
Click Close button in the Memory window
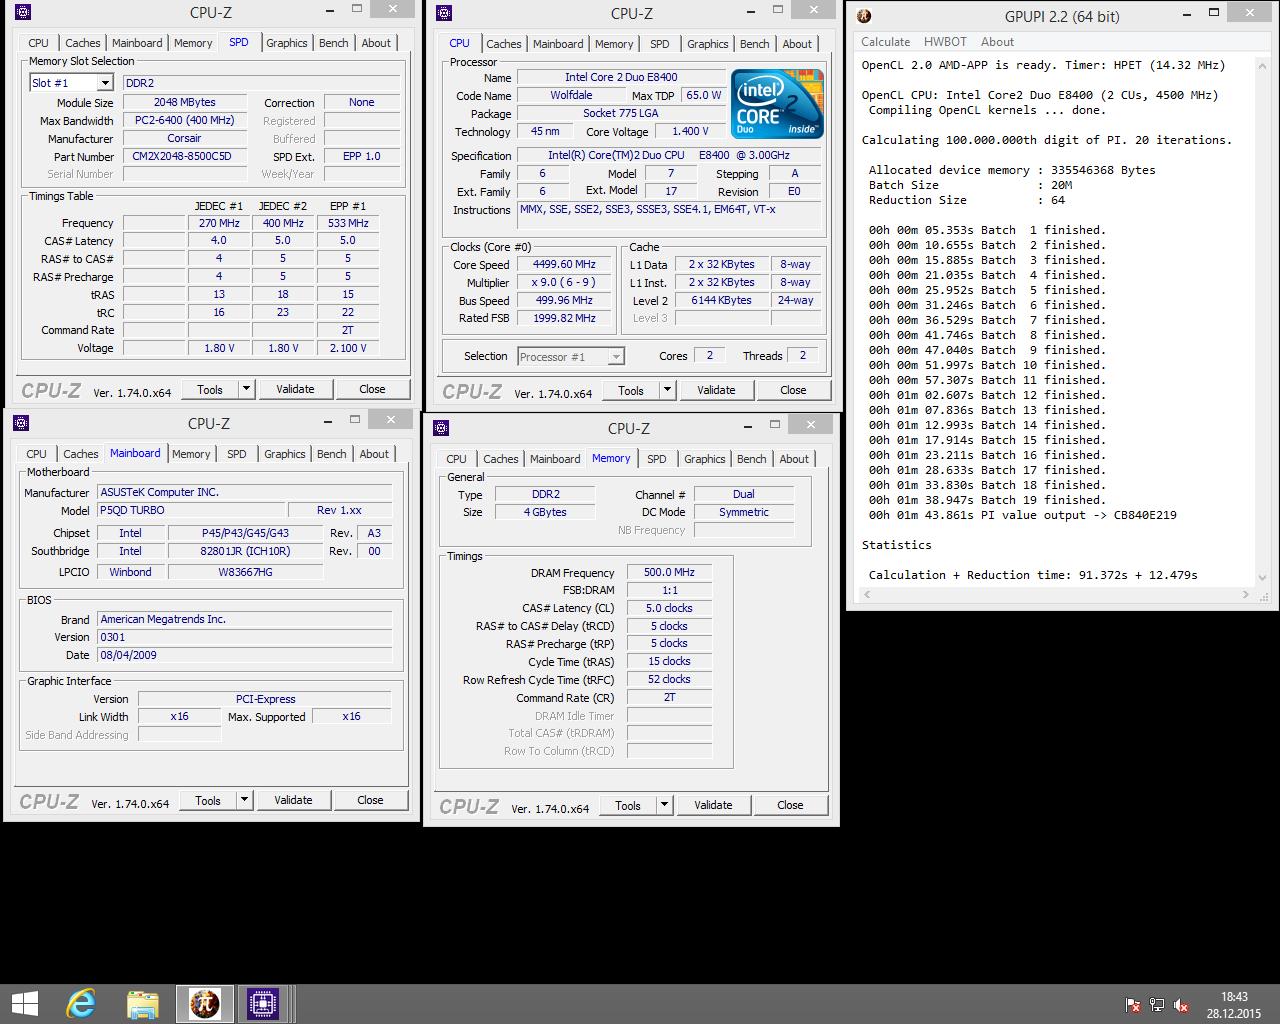pyautogui.click(x=790, y=805)
